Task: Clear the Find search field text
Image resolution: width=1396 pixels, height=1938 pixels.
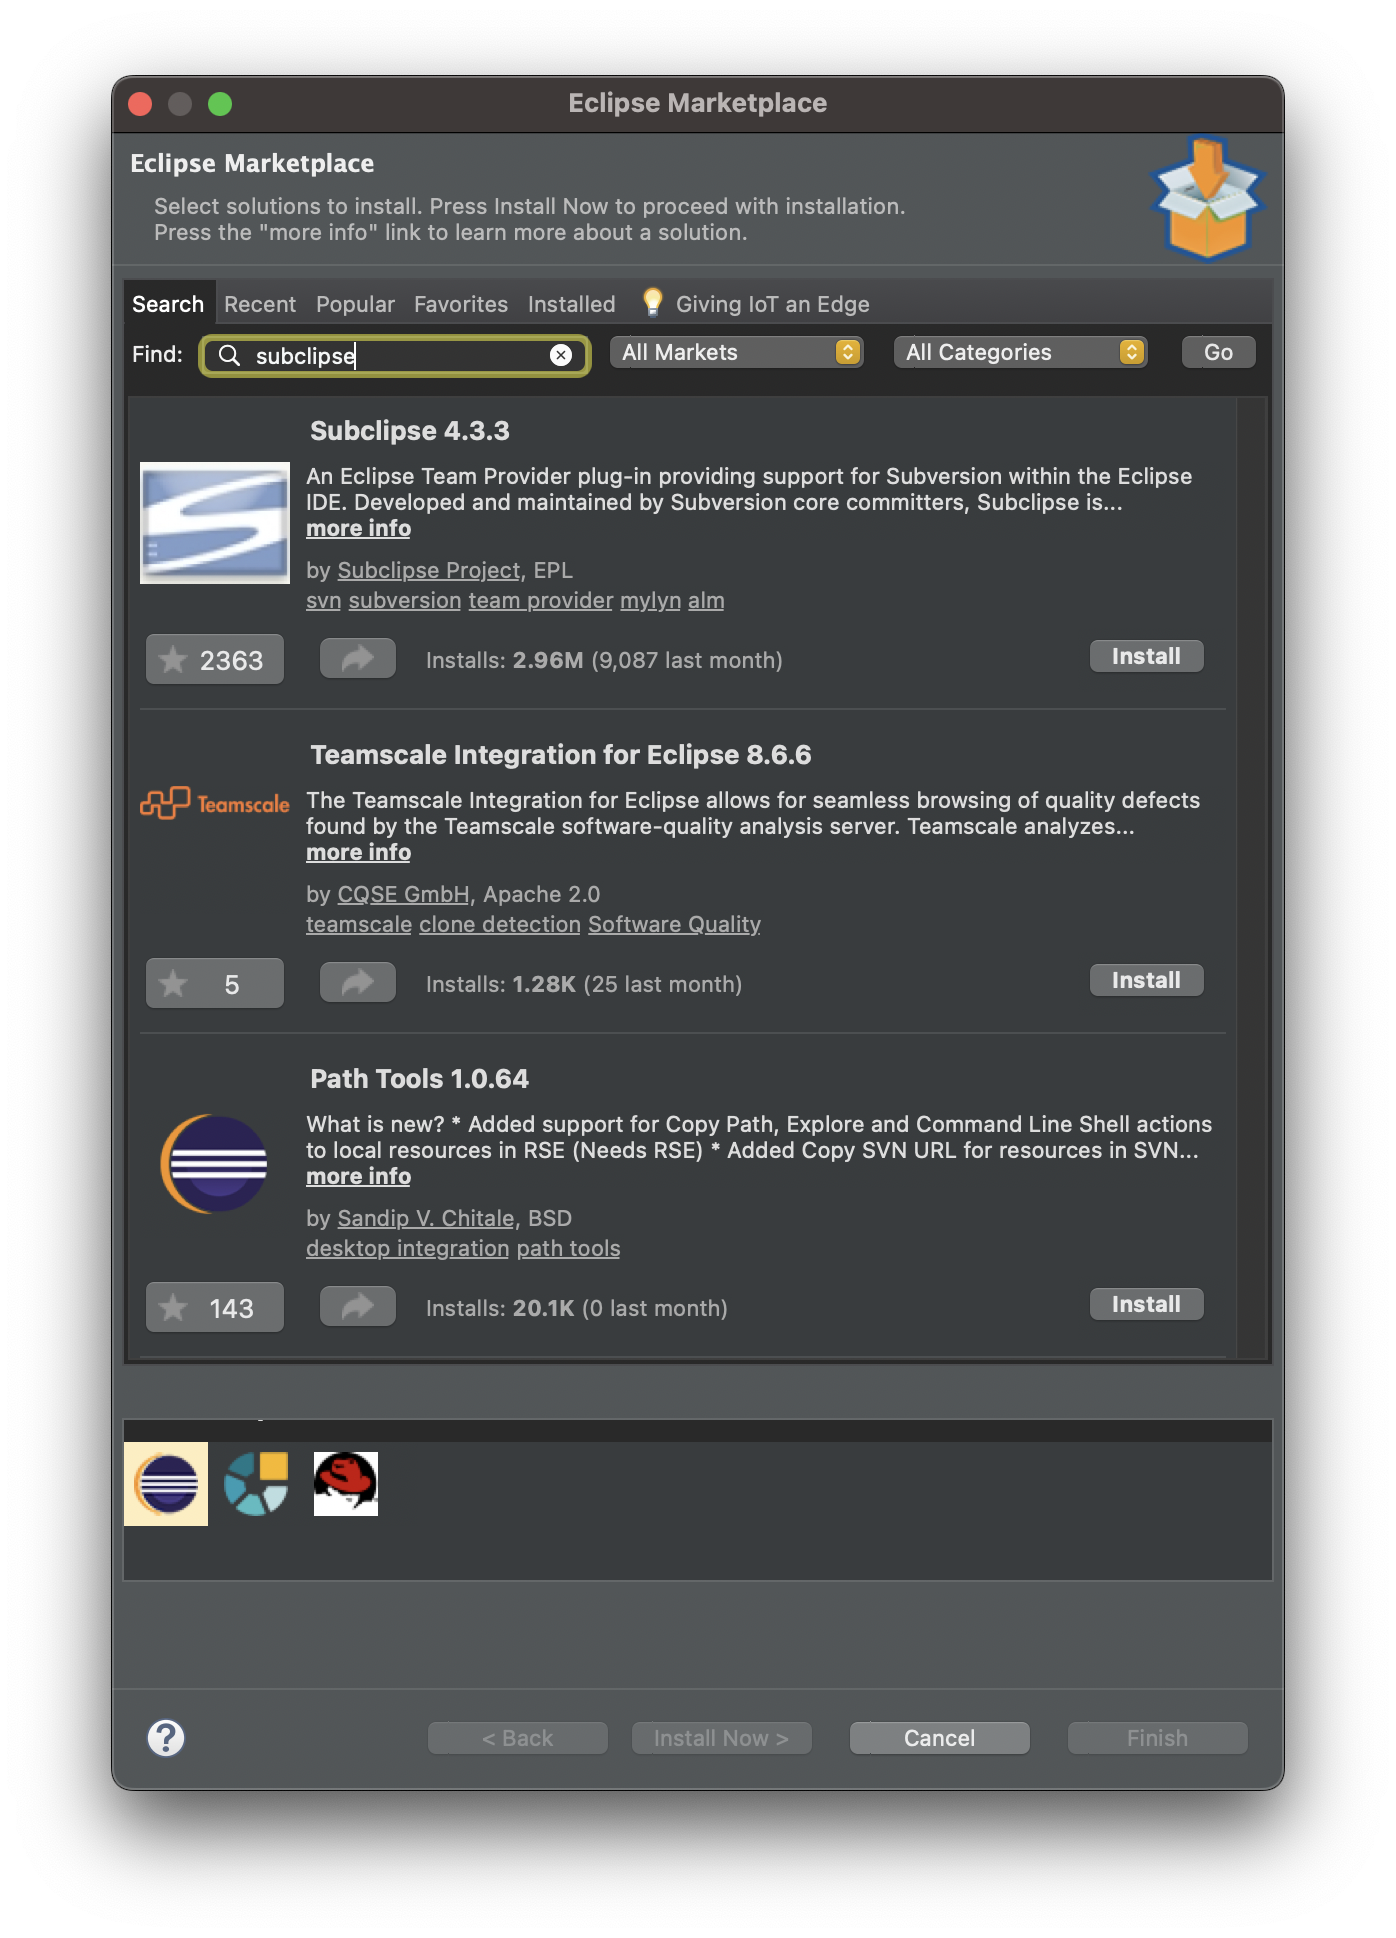Action: coord(561,355)
